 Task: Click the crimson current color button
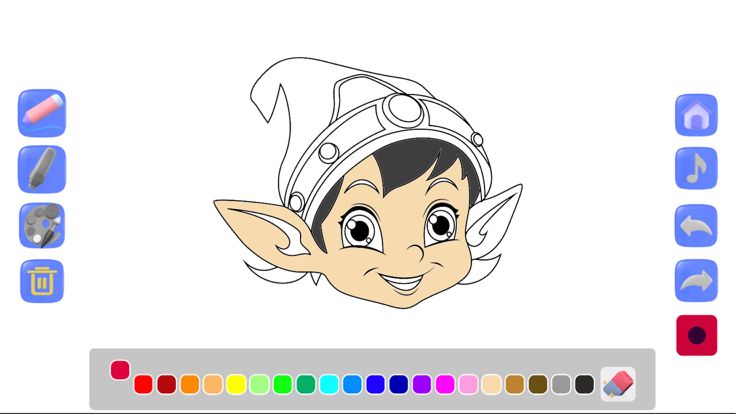[x=697, y=335]
